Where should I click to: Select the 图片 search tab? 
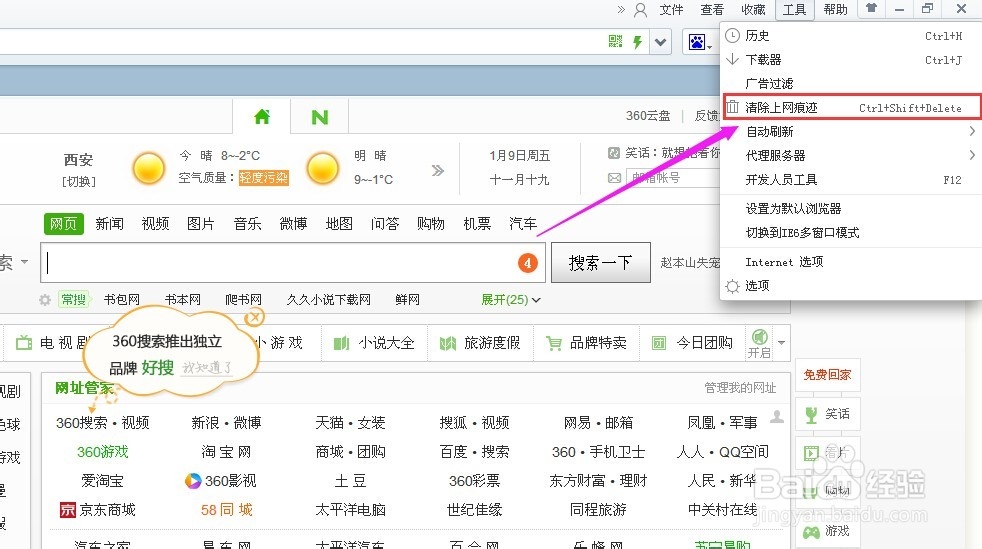pyautogui.click(x=201, y=223)
